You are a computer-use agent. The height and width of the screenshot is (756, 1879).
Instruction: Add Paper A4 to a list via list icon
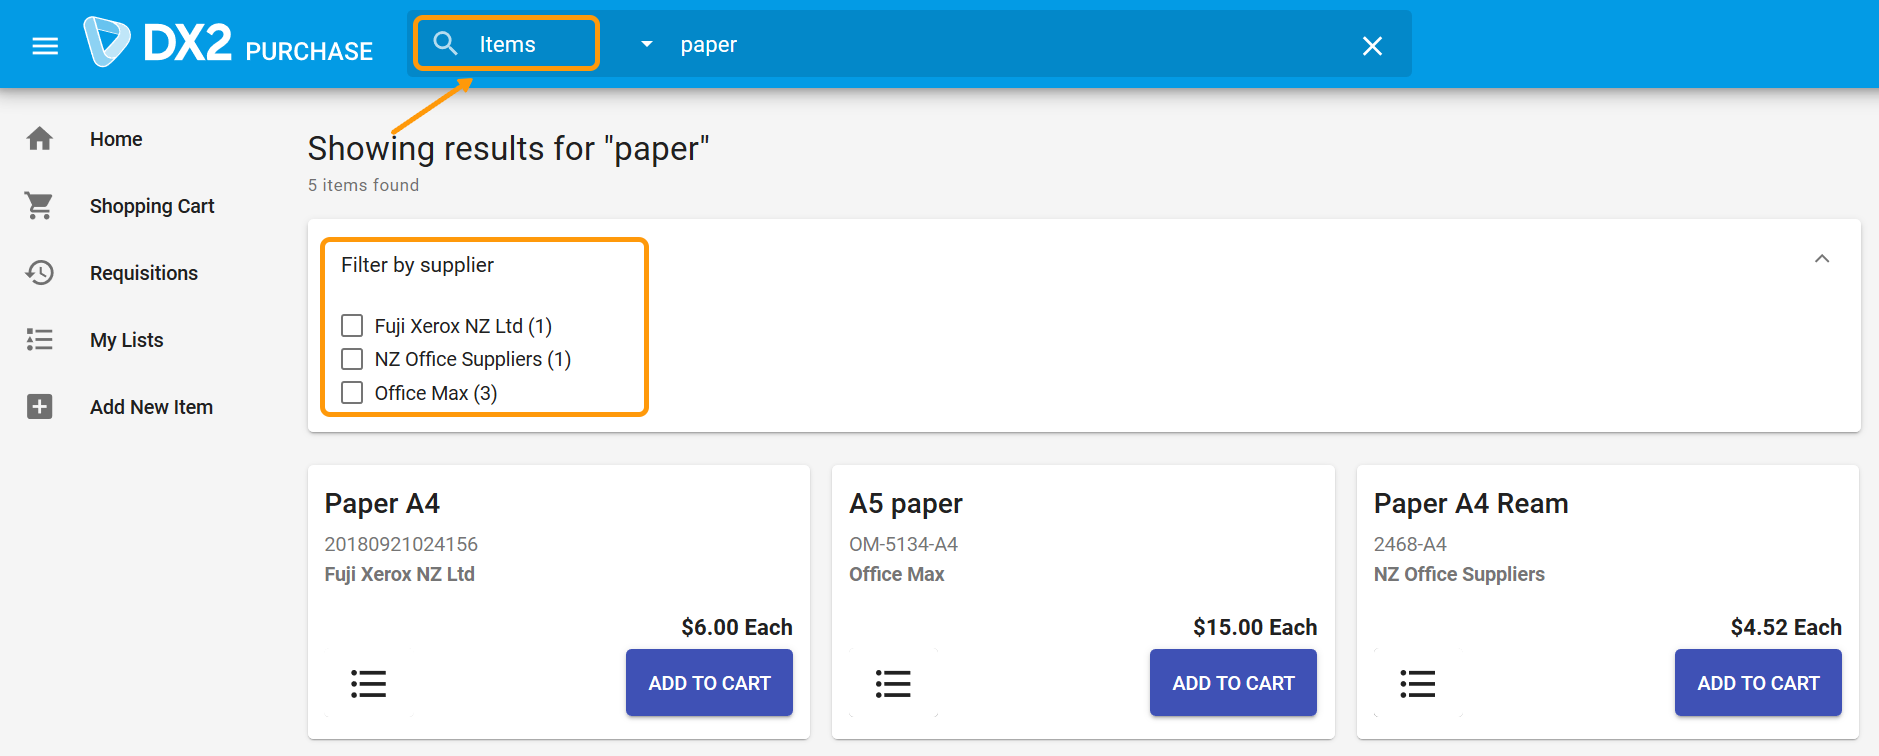(x=368, y=684)
